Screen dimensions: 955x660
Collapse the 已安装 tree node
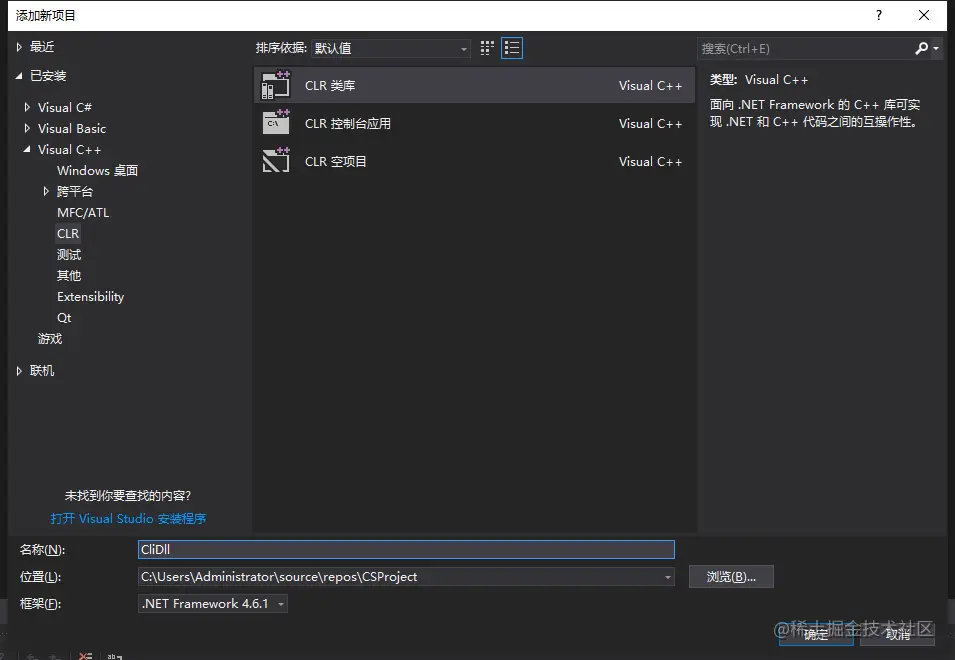tap(19, 75)
